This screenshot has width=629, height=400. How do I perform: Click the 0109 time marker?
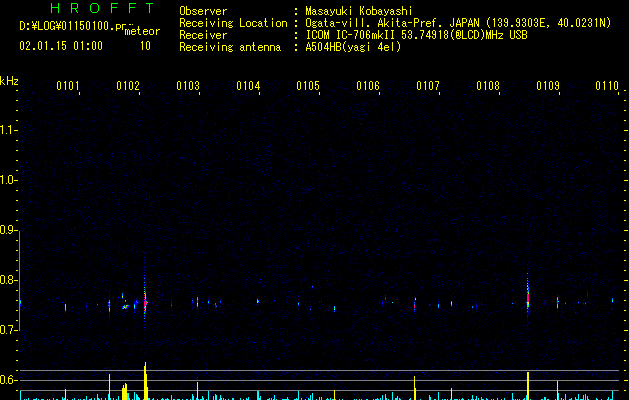point(548,86)
